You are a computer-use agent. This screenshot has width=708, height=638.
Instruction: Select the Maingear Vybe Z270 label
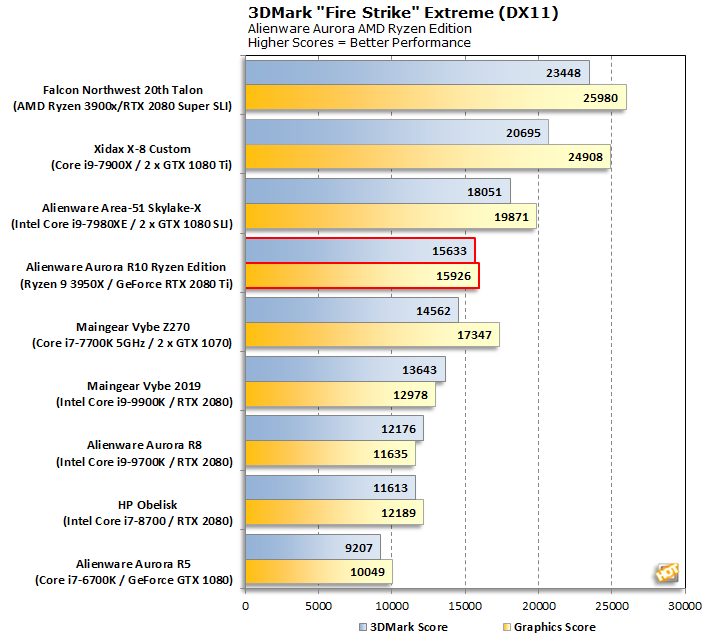(x=133, y=327)
